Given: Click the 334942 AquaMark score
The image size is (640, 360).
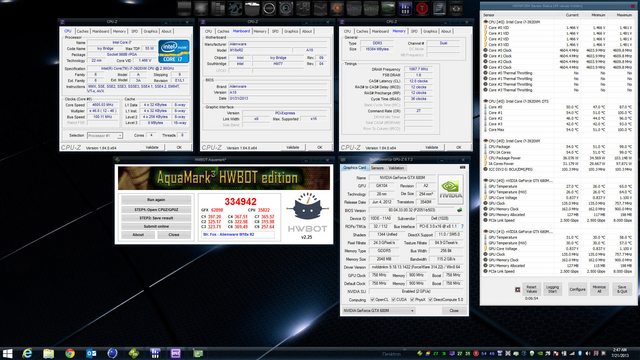Looking at the screenshot, I should click(x=240, y=202).
